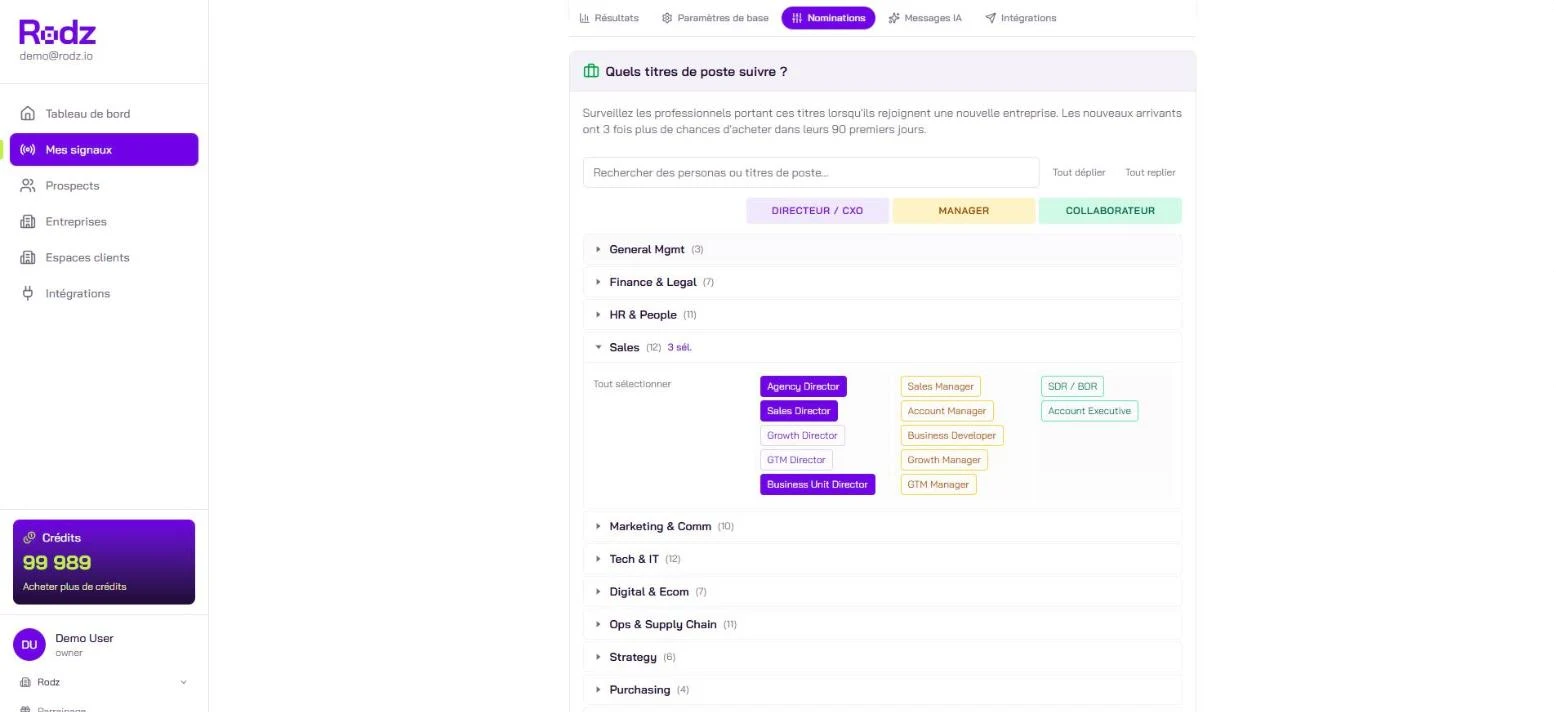The width and height of the screenshot is (1568, 712).
Task: Select the GTM Director title
Action: [x=796, y=460]
